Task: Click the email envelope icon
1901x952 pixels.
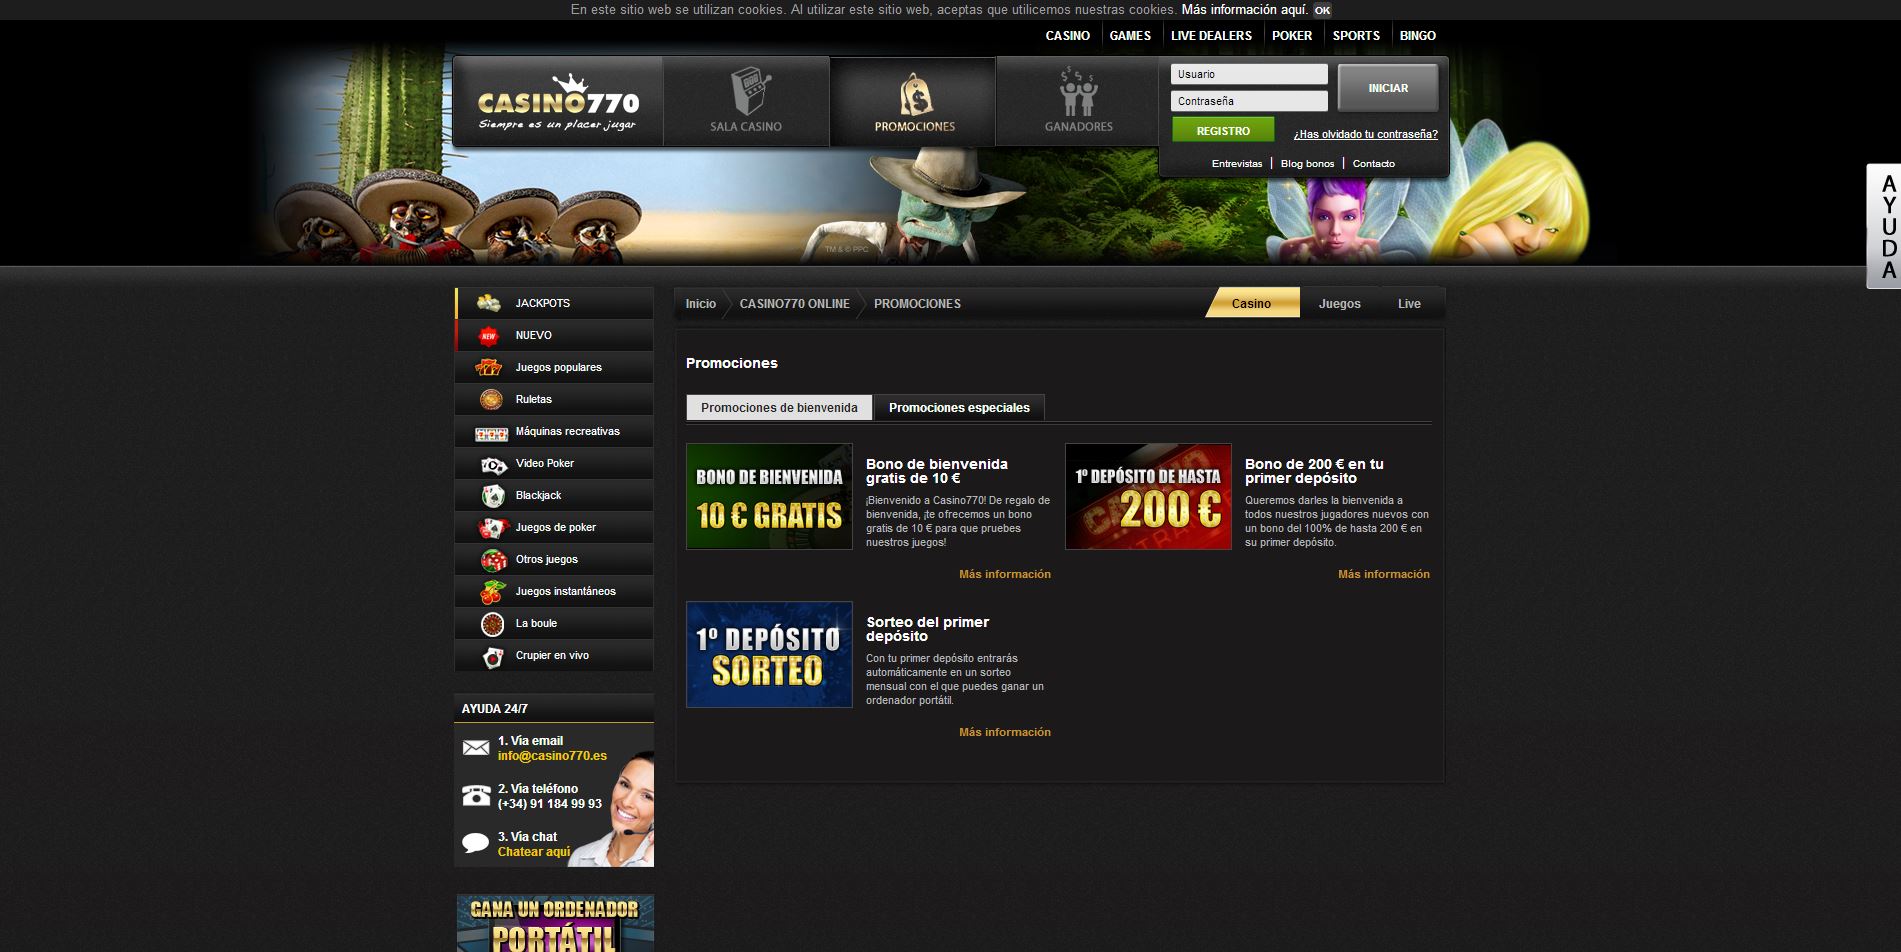Action: click(476, 747)
